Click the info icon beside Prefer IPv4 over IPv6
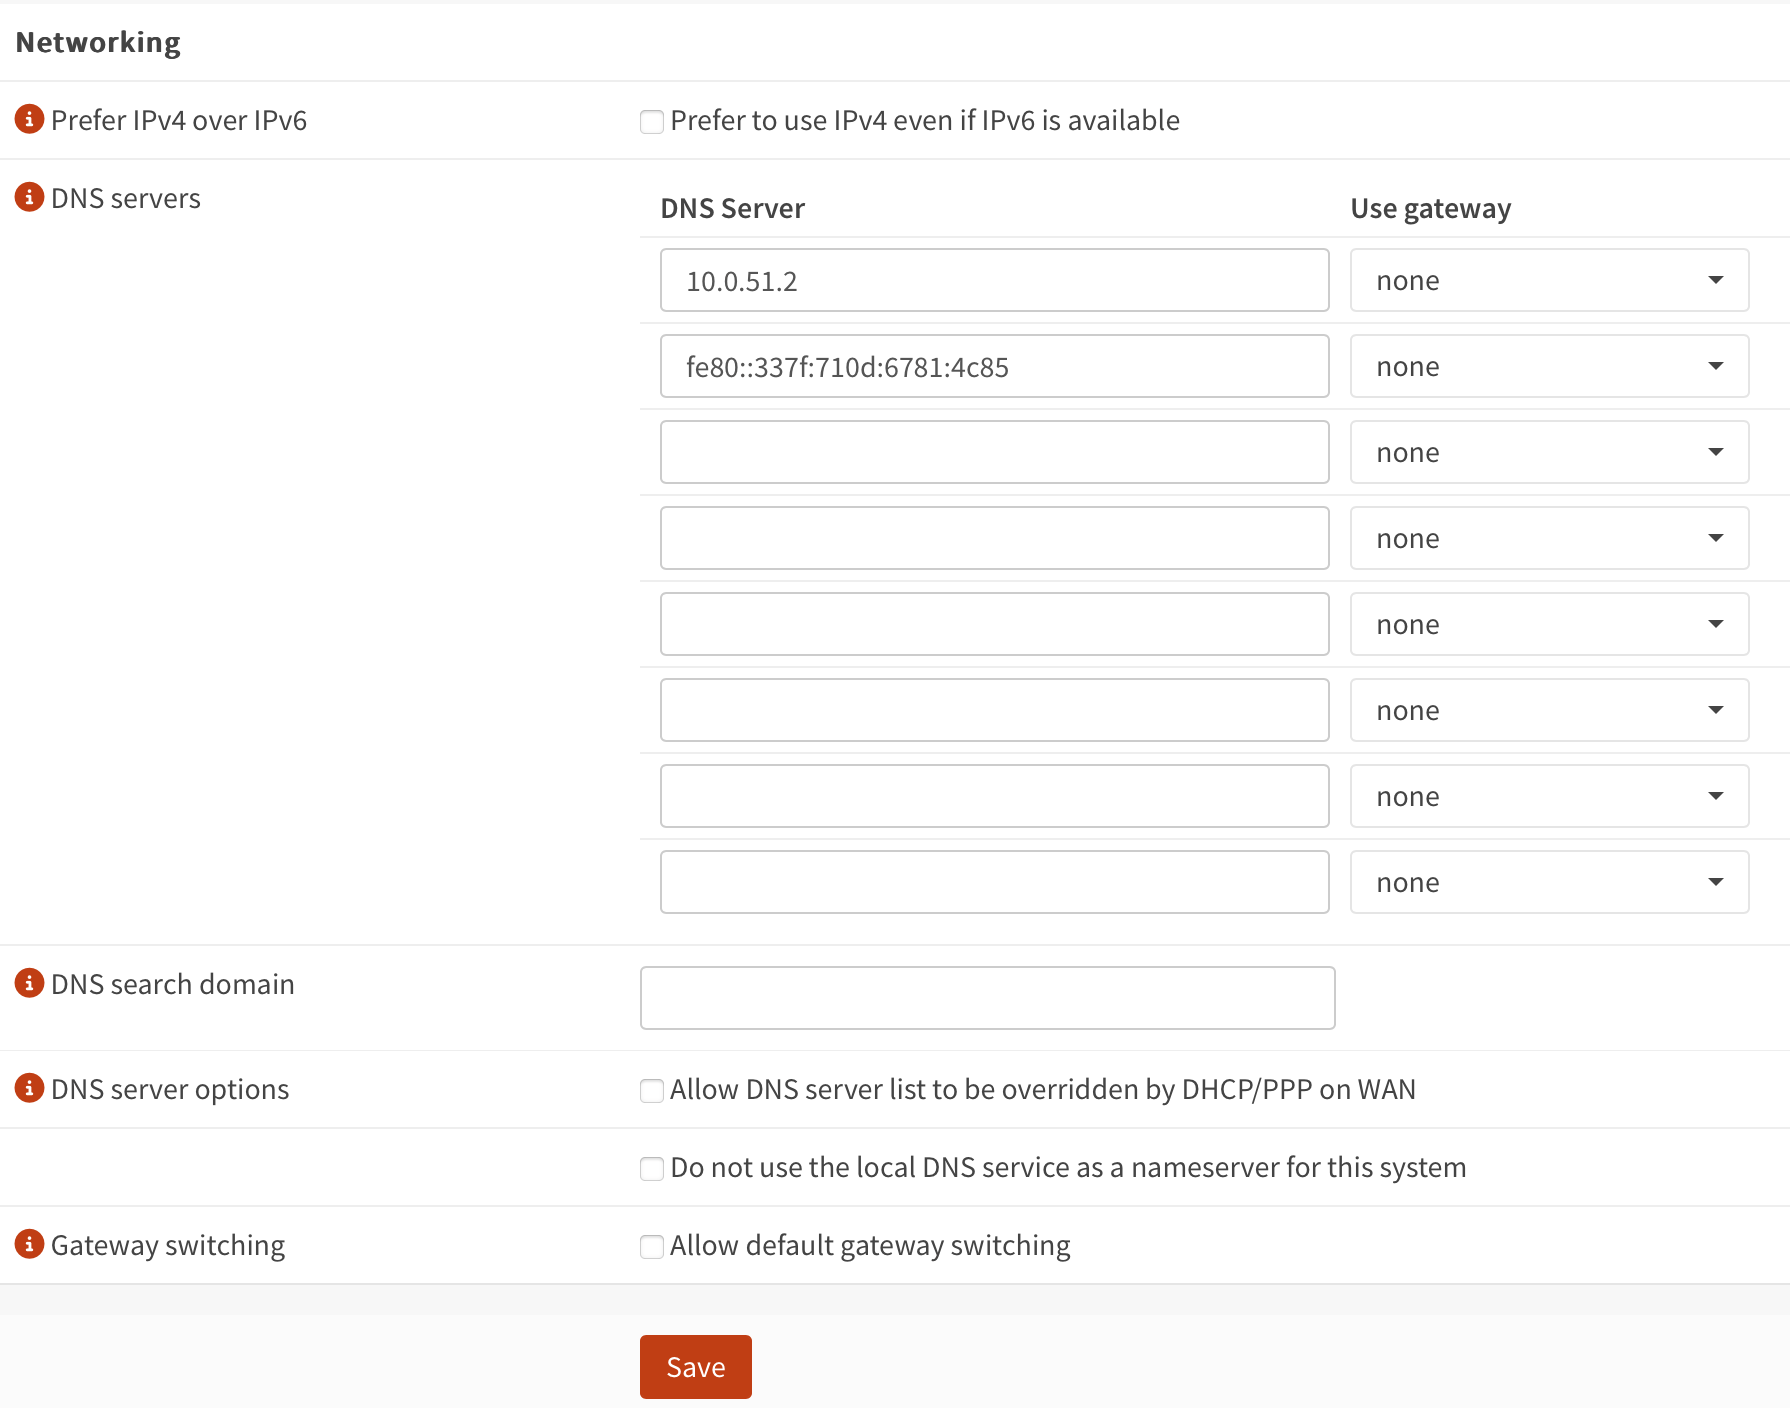The image size is (1790, 1408). (29, 120)
